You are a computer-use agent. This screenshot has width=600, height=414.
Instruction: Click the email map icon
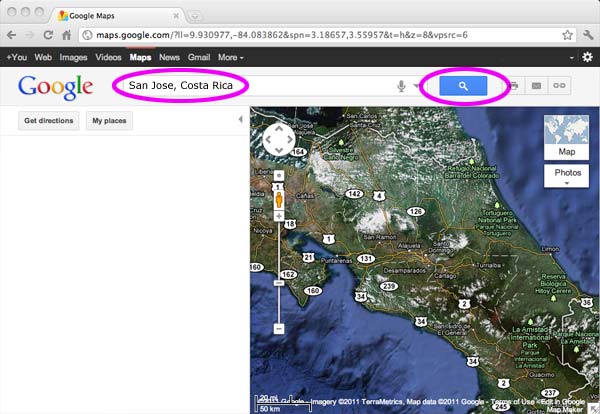coord(536,86)
